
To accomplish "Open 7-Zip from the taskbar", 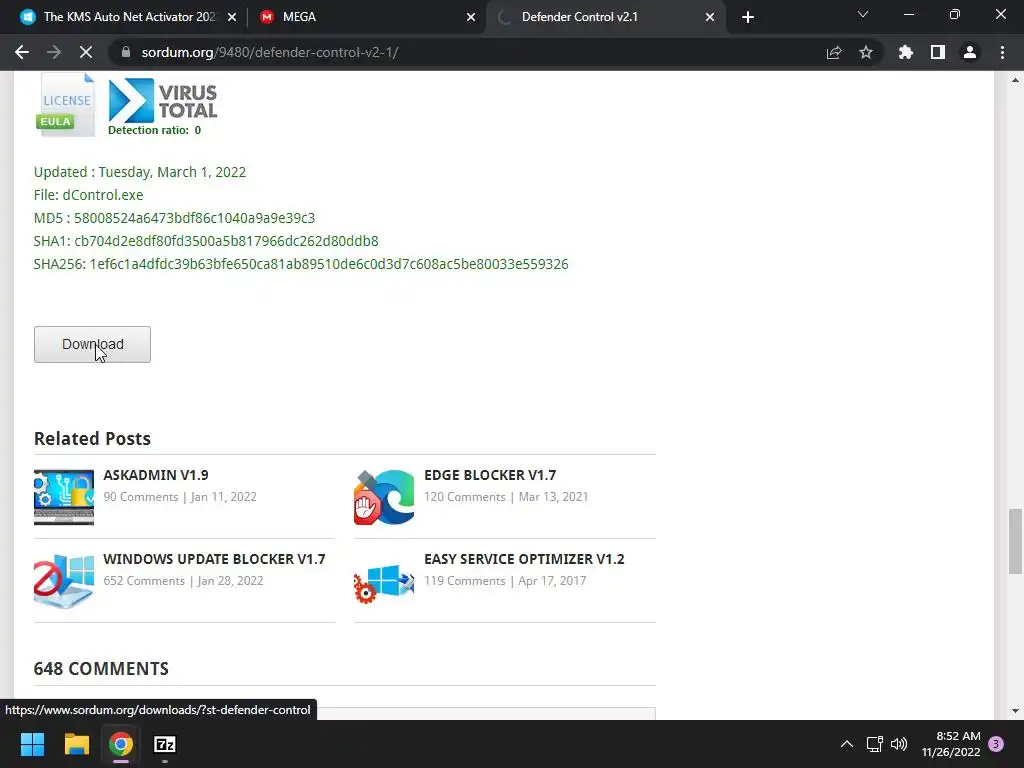I will pyautogui.click(x=165, y=744).
